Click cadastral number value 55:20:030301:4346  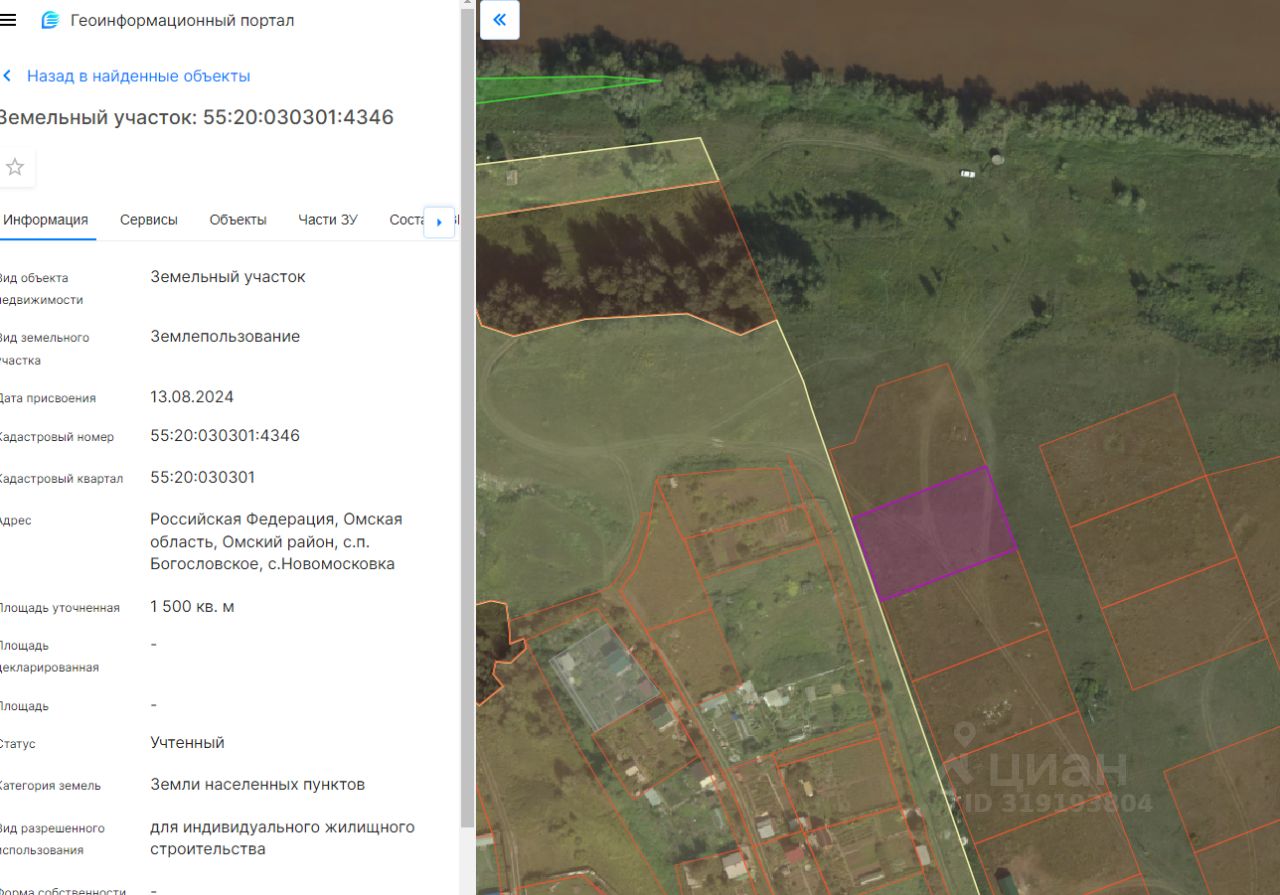click(225, 436)
